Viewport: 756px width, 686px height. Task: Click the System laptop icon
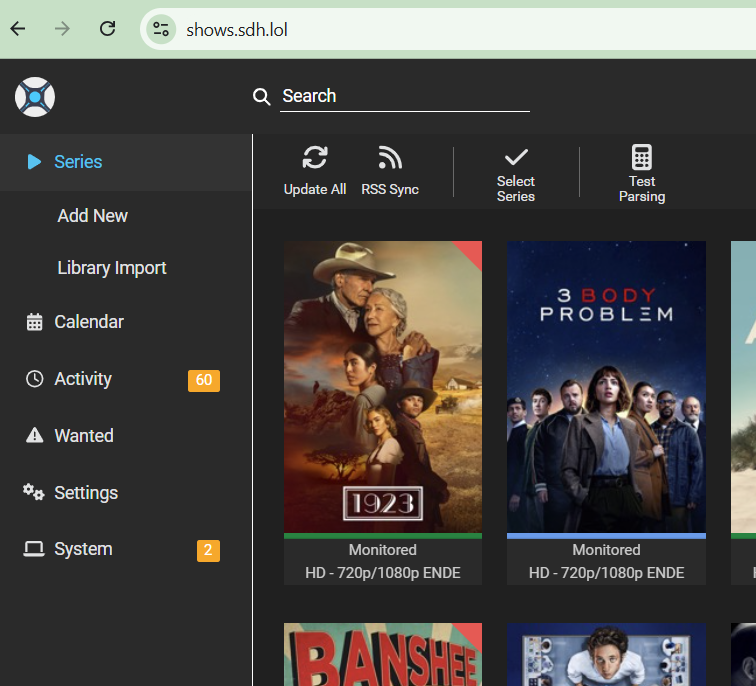coord(34,549)
